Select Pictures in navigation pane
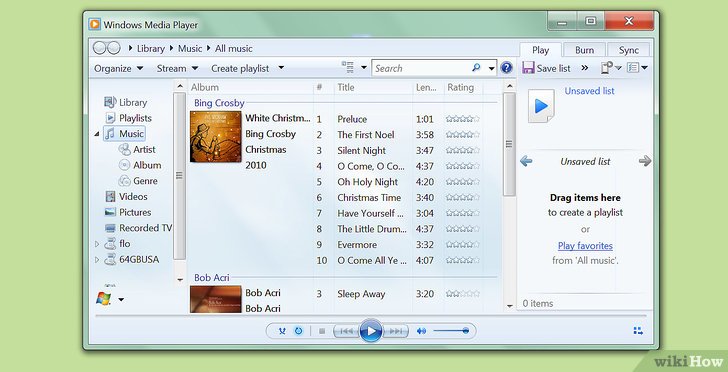Screen dimensions: 728x372 click(x=128, y=212)
